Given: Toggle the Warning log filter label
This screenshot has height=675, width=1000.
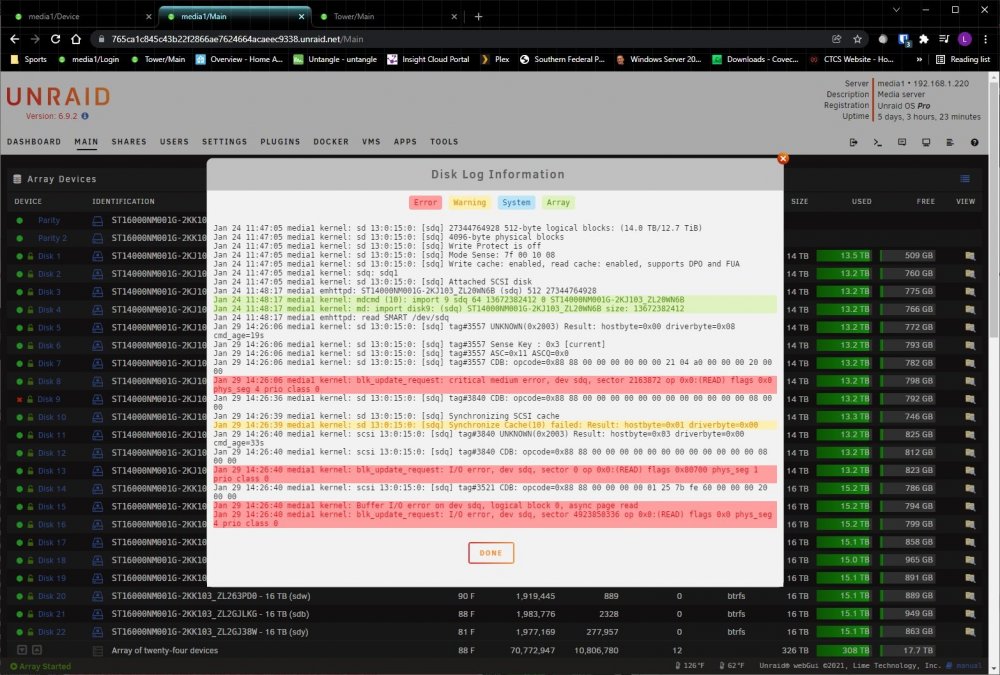Looking at the screenshot, I should click(x=469, y=202).
